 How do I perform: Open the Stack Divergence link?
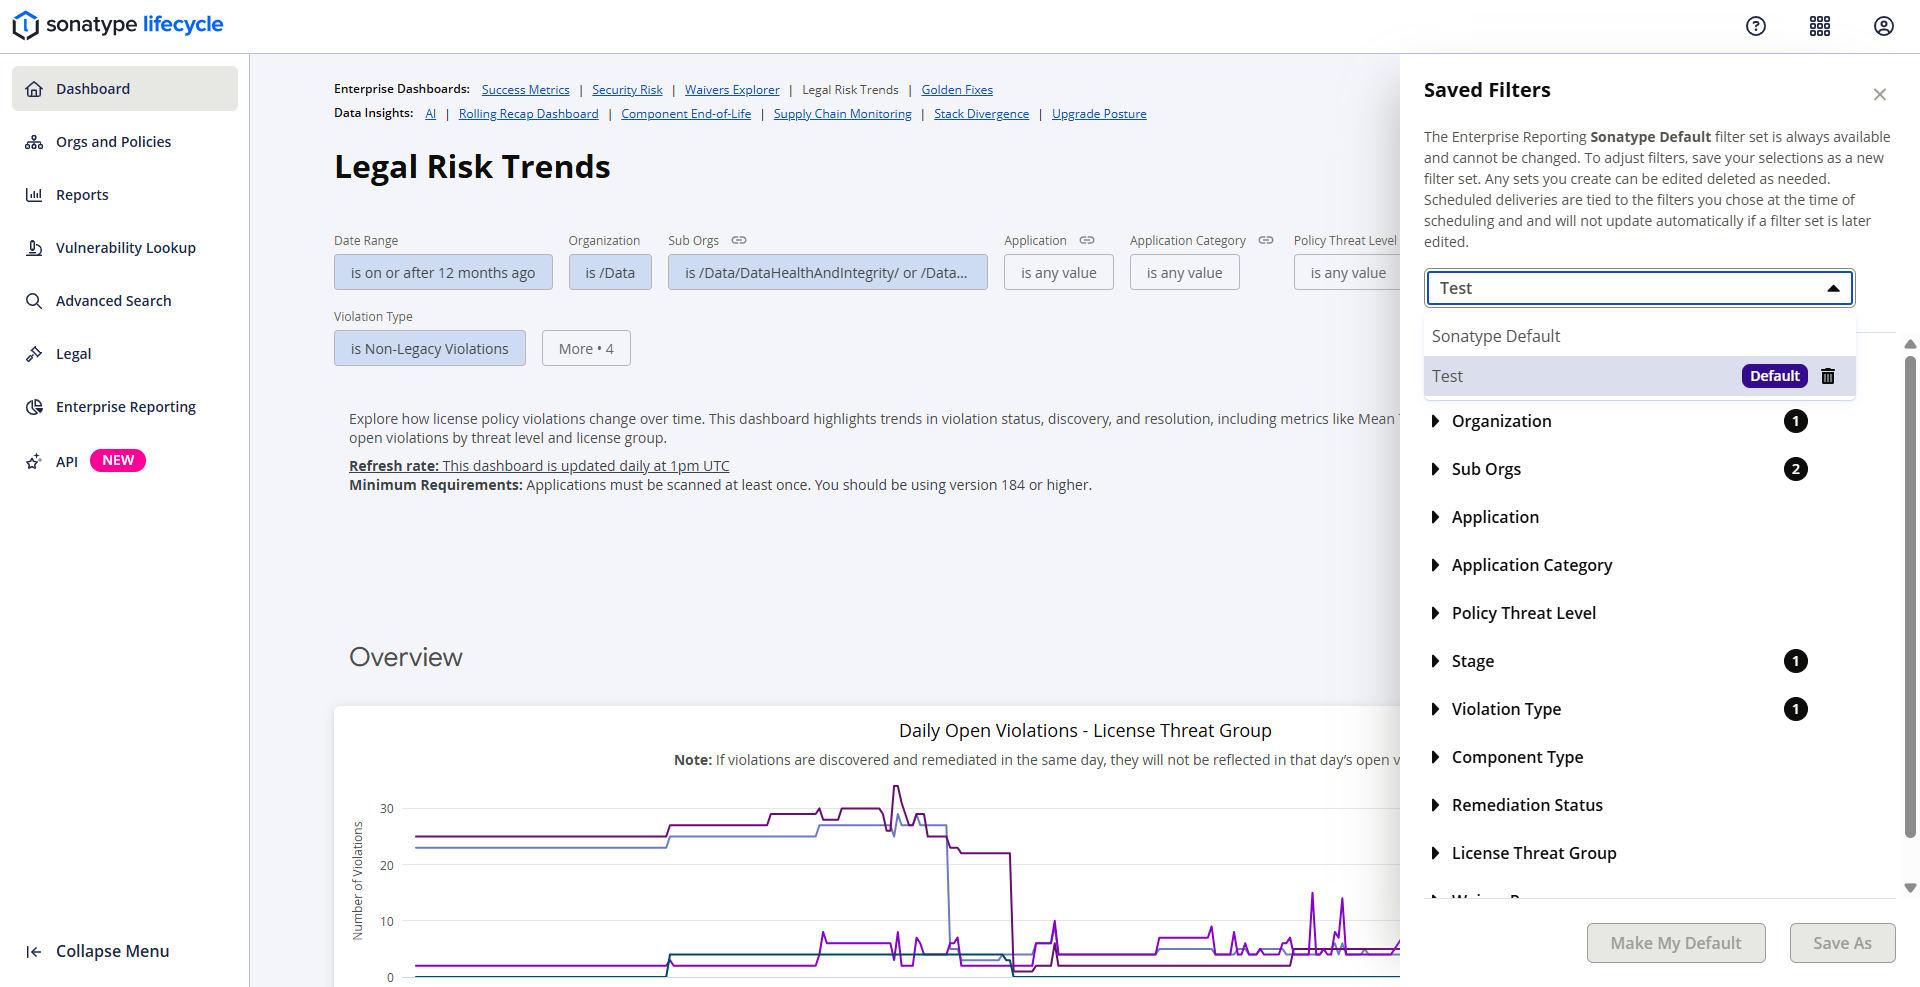point(981,114)
